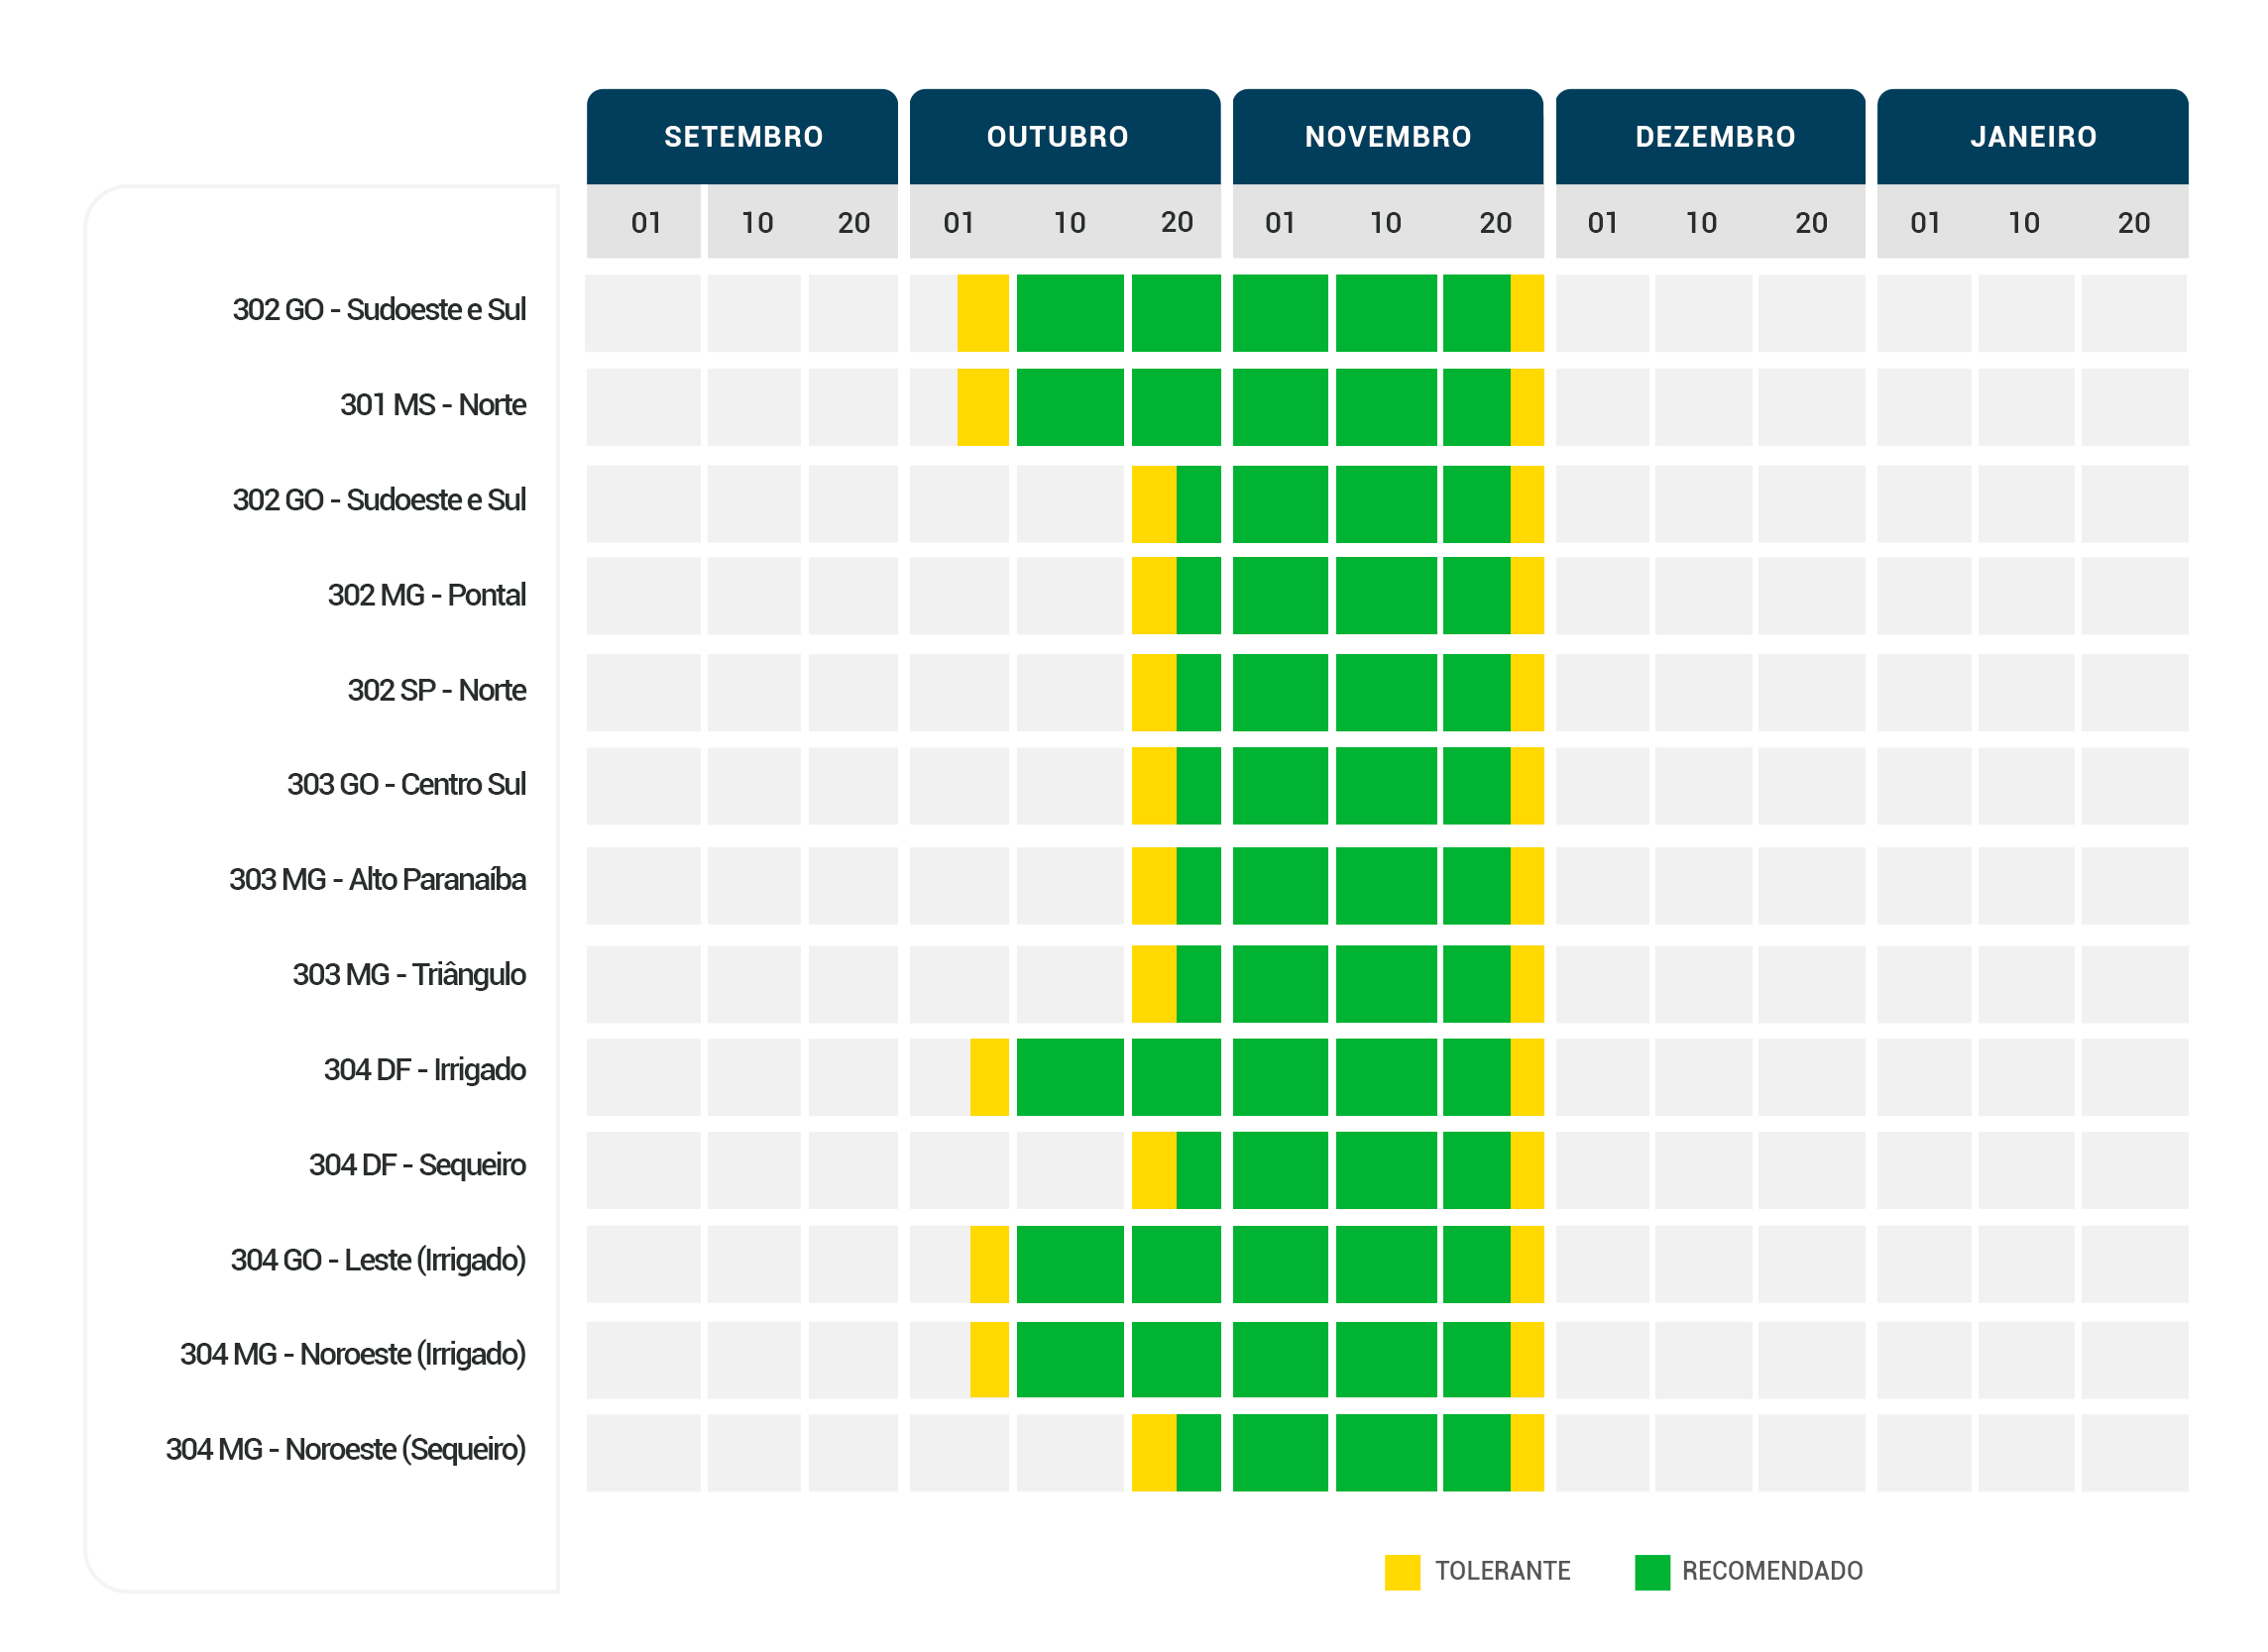The width and height of the screenshot is (2268, 1652).
Task: Select the 303 MG - Alto Paranaíba label
Action: point(377,880)
